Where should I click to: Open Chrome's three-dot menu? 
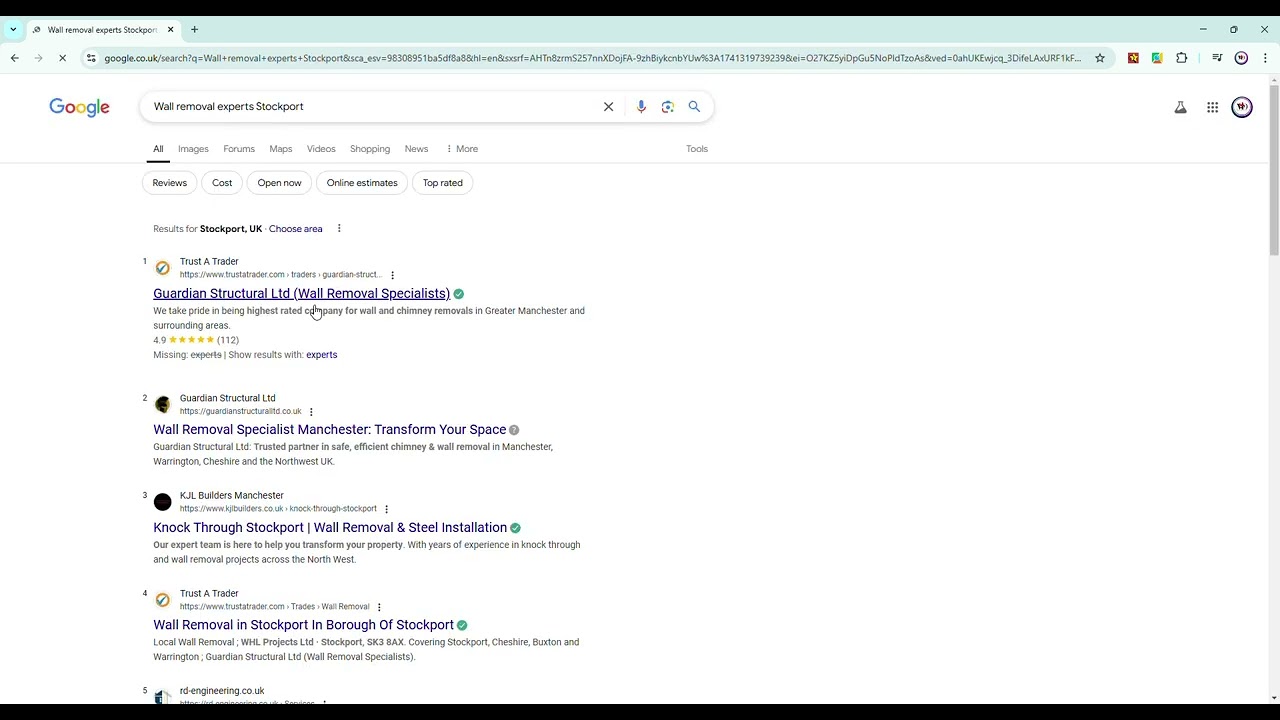point(1265,58)
